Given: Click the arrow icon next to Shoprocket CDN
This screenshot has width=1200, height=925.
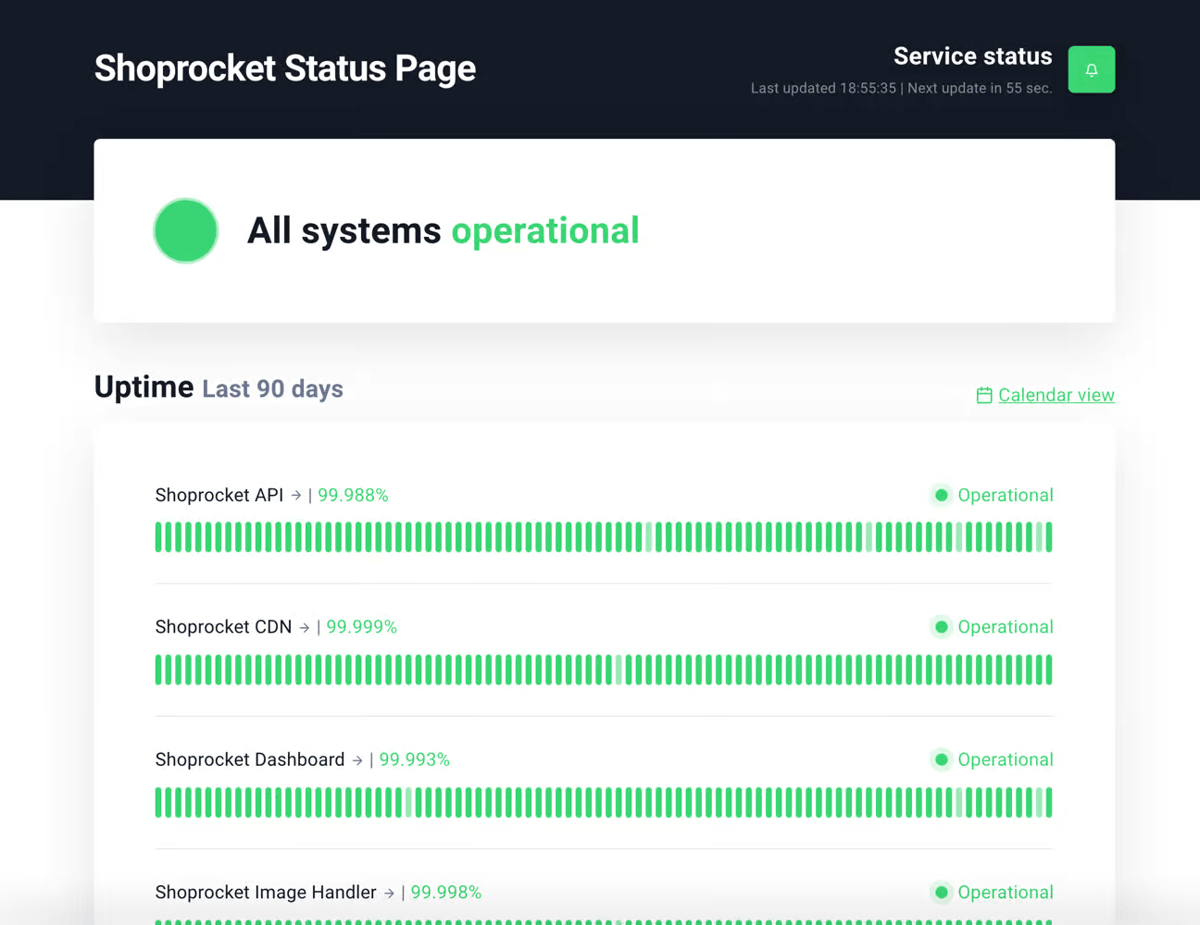Looking at the screenshot, I should pyautogui.click(x=304, y=628).
